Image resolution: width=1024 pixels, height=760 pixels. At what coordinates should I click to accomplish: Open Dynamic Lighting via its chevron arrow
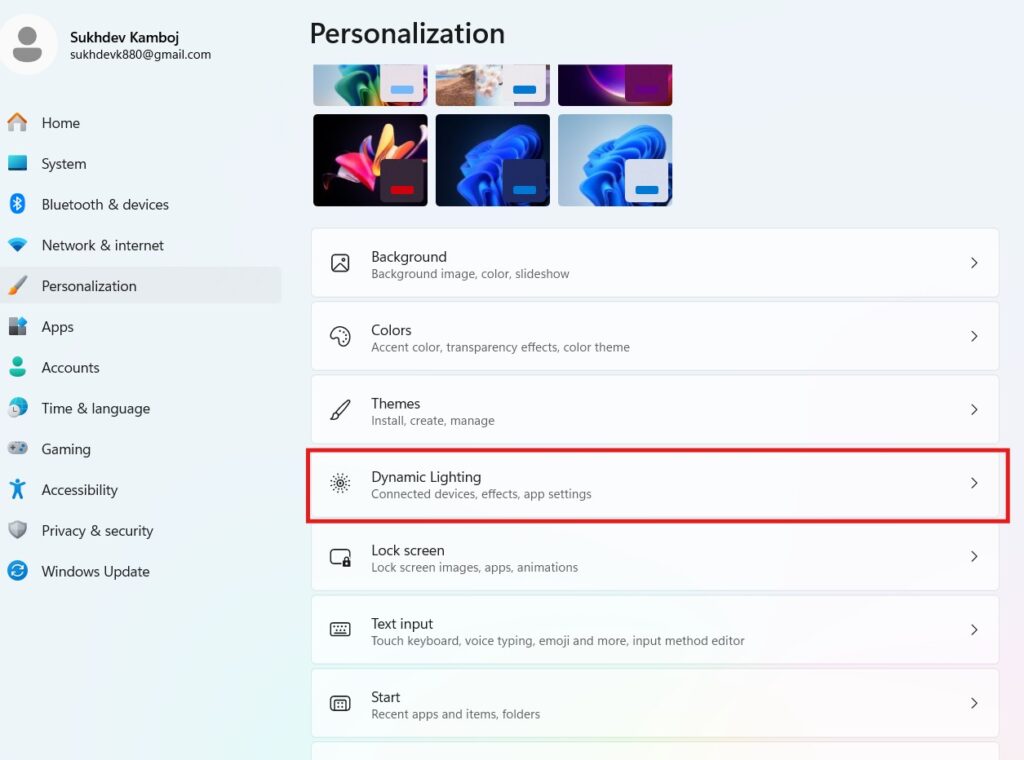974,483
